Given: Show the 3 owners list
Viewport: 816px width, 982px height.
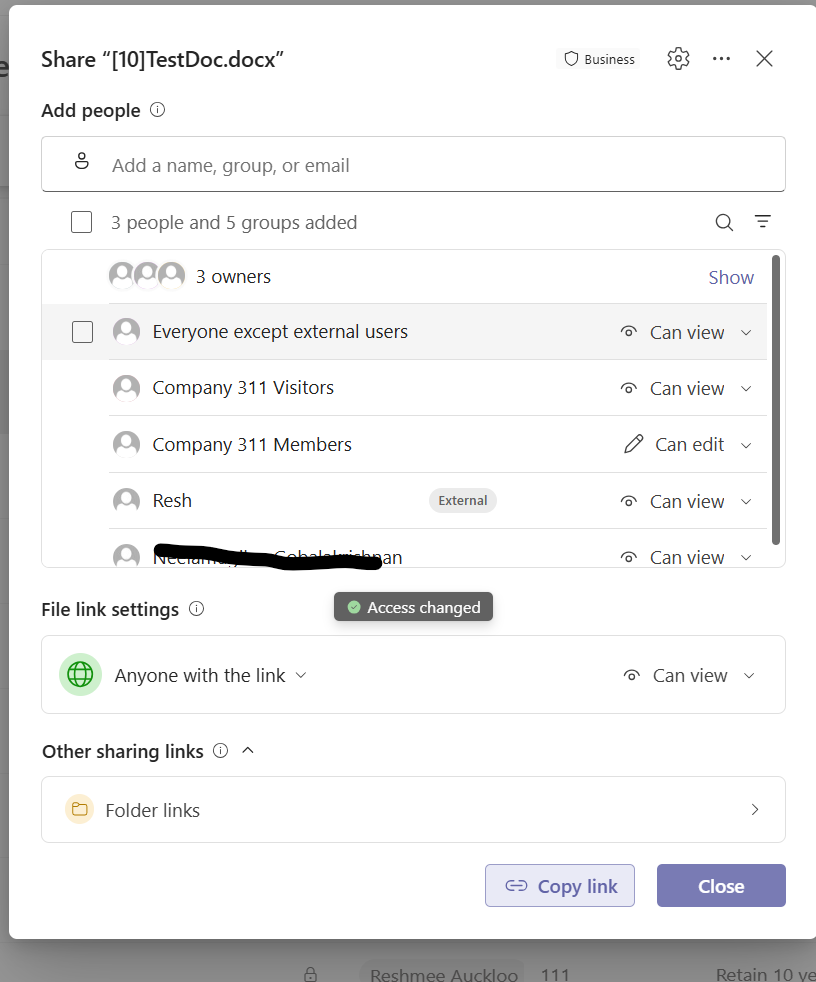Looking at the screenshot, I should (x=731, y=277).
